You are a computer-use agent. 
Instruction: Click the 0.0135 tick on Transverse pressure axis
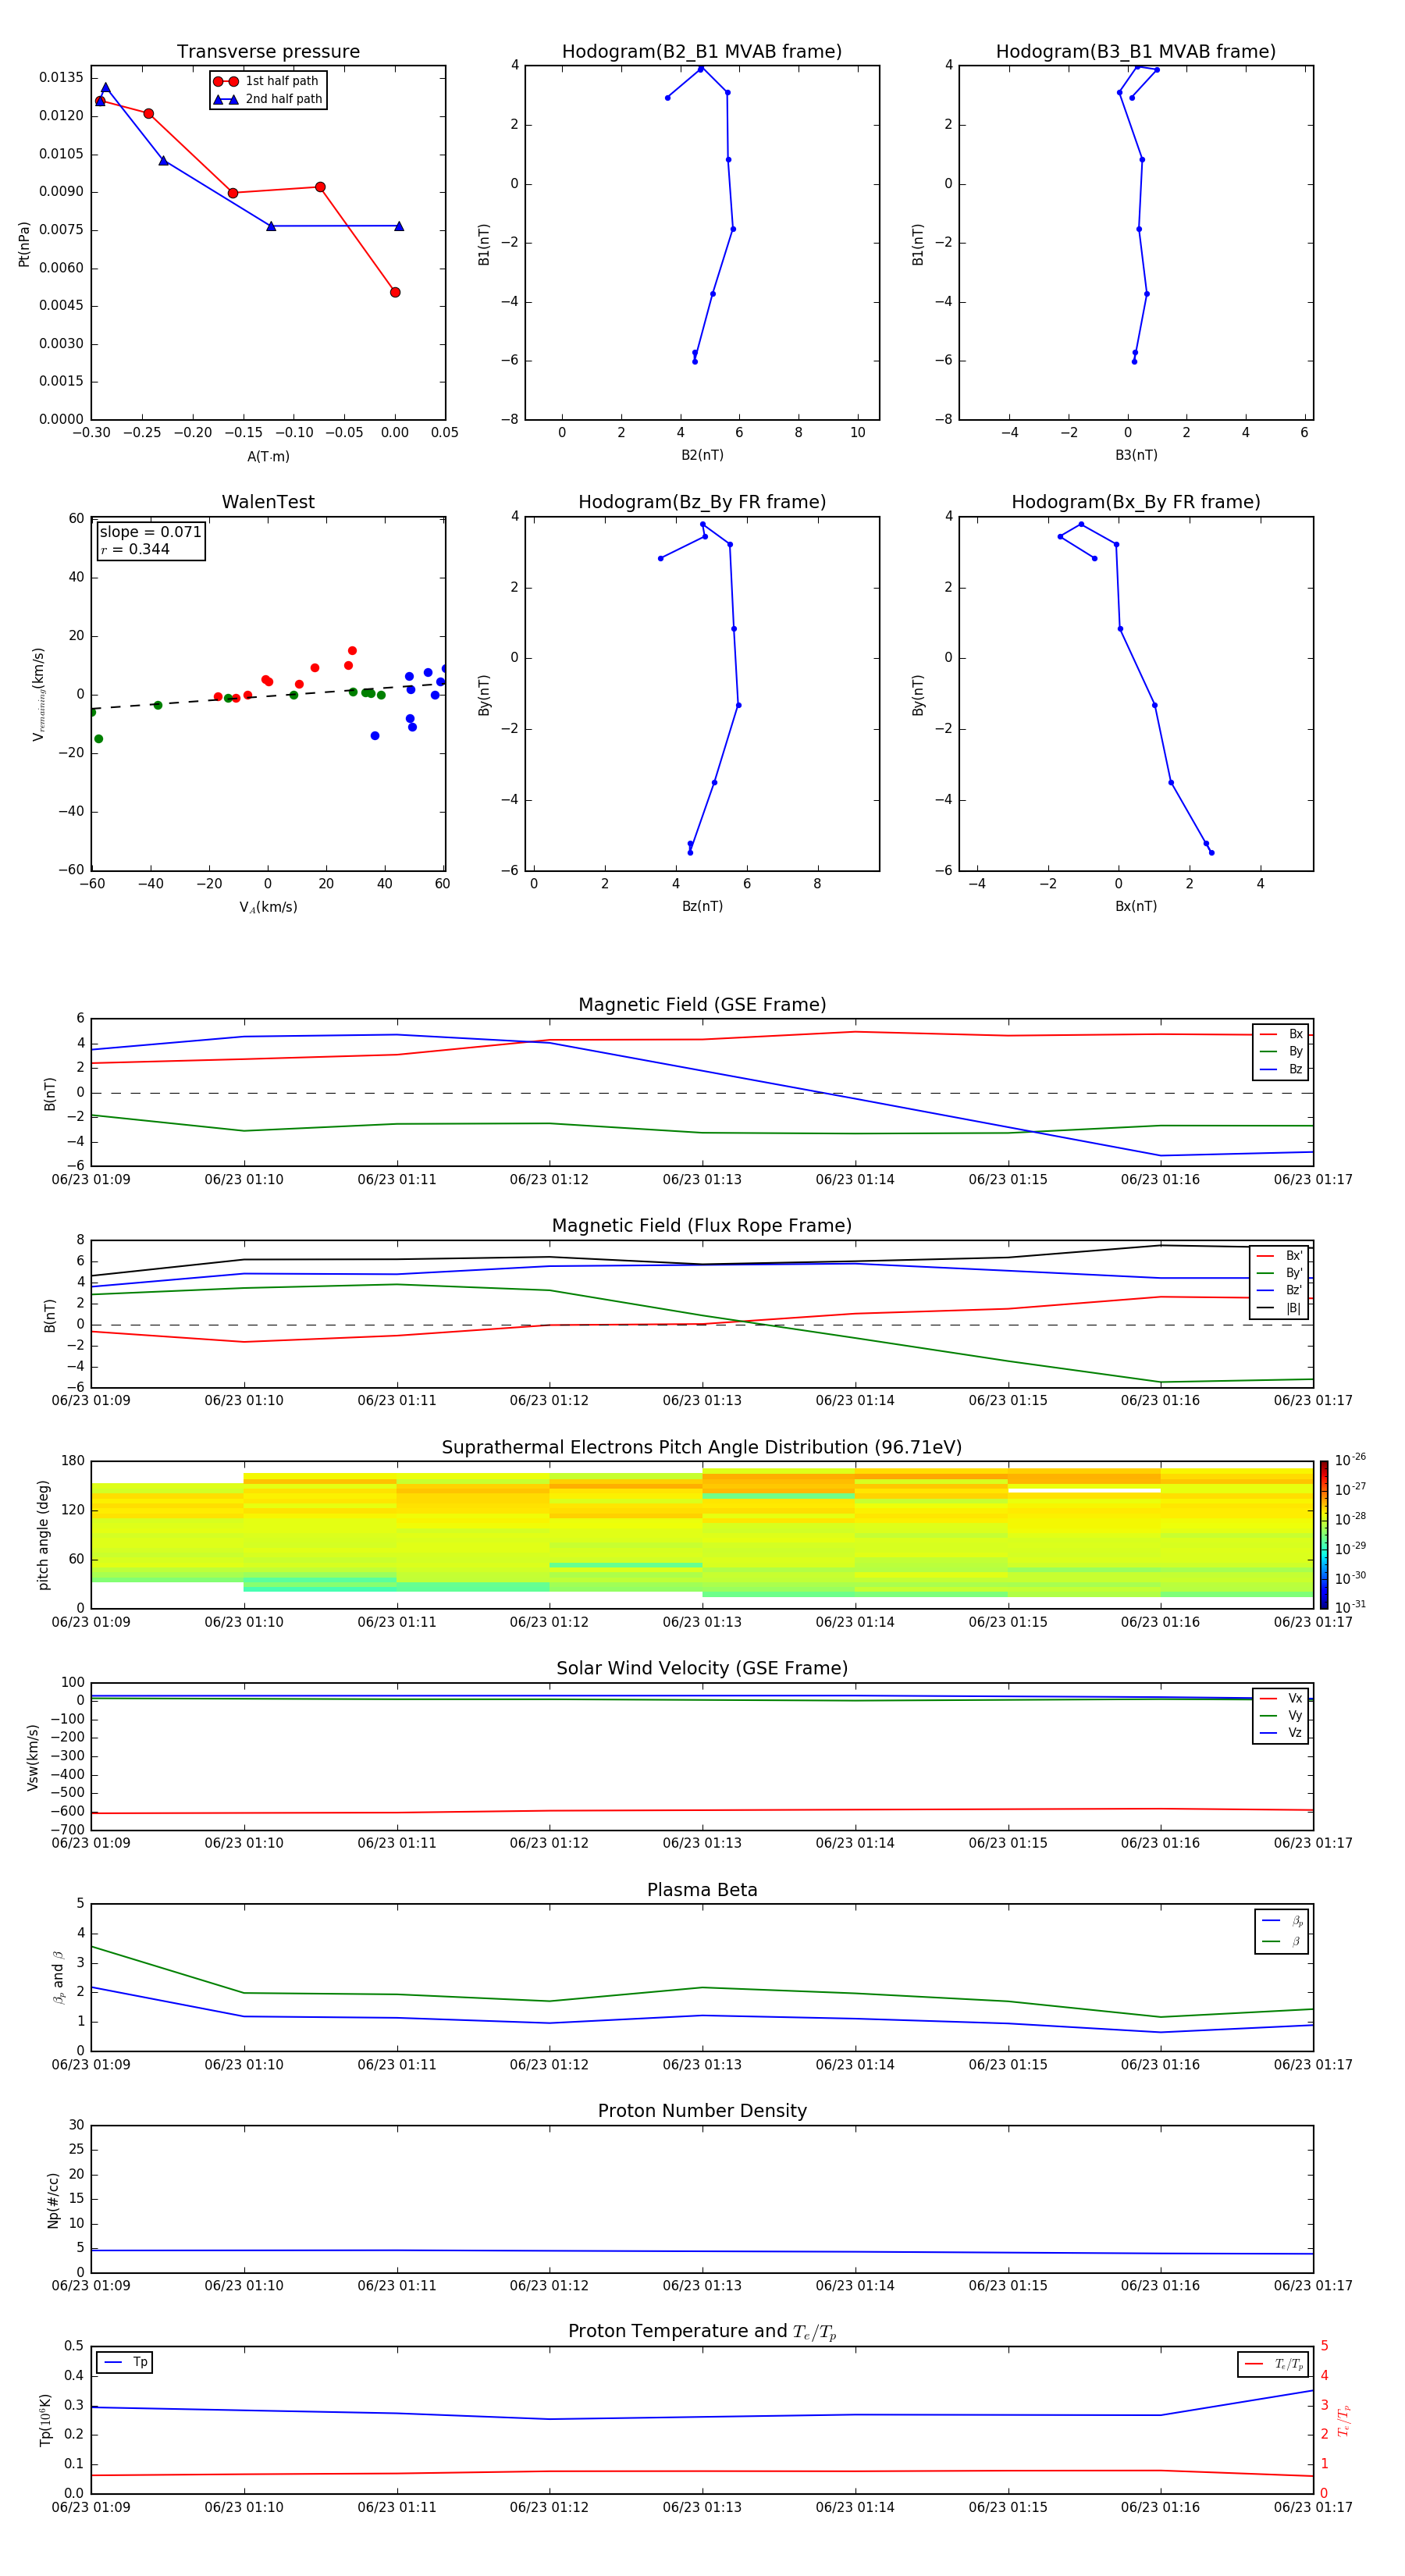click(x=61, y=78)
